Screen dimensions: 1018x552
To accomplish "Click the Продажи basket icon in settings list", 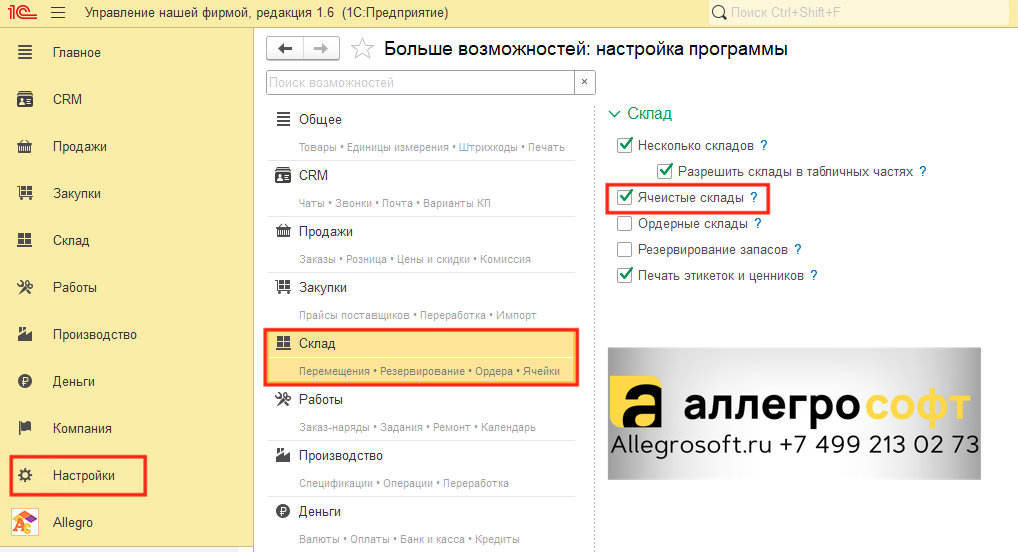I will (x=283, y=231).
